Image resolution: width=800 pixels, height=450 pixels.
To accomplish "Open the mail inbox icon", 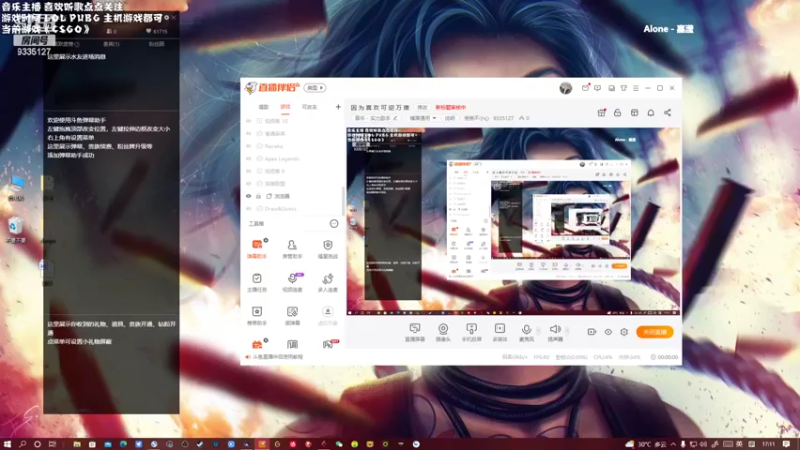I will pyautogui.click(x=585, y=88).
